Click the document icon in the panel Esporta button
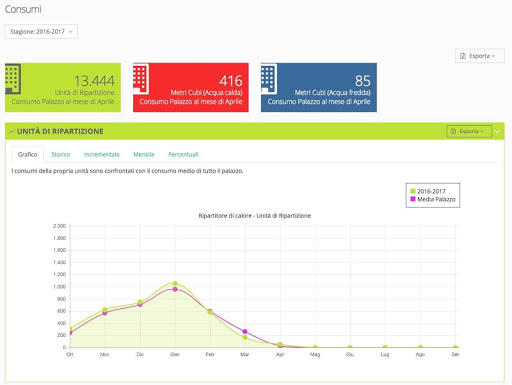The height and width of the screenshot is (385, 512). click(x=453, y=131)
